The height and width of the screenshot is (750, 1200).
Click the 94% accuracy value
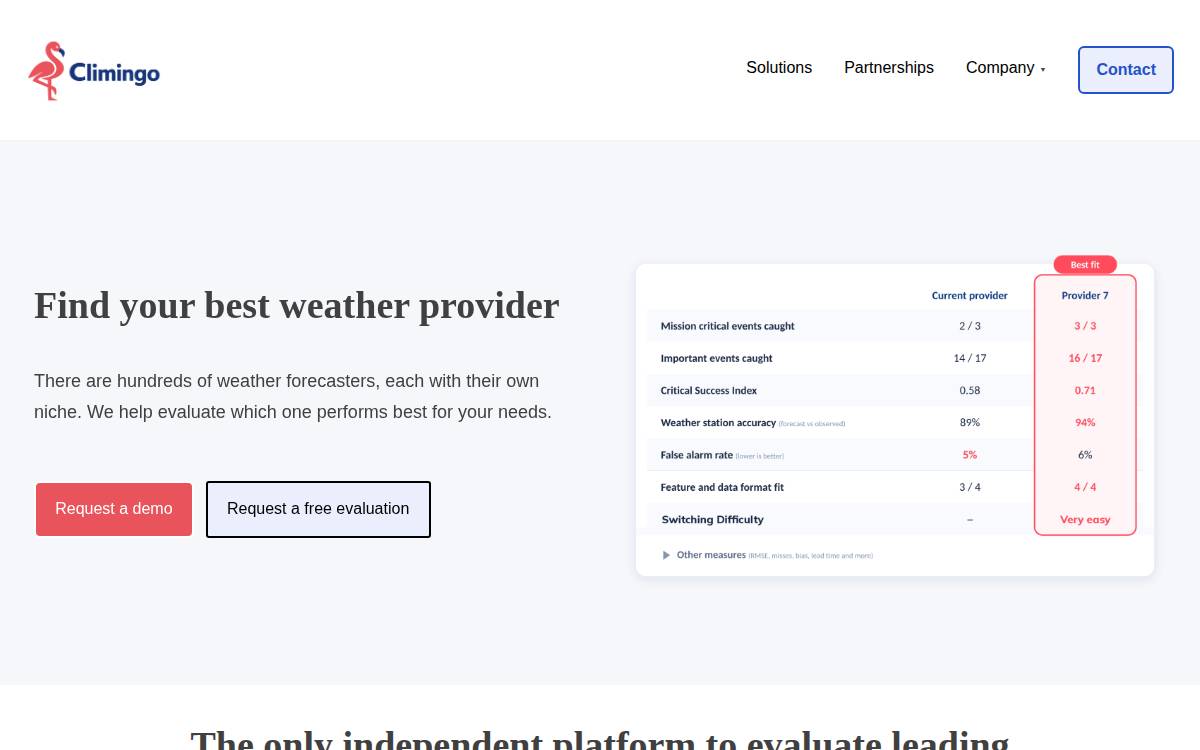[1085, 423]
